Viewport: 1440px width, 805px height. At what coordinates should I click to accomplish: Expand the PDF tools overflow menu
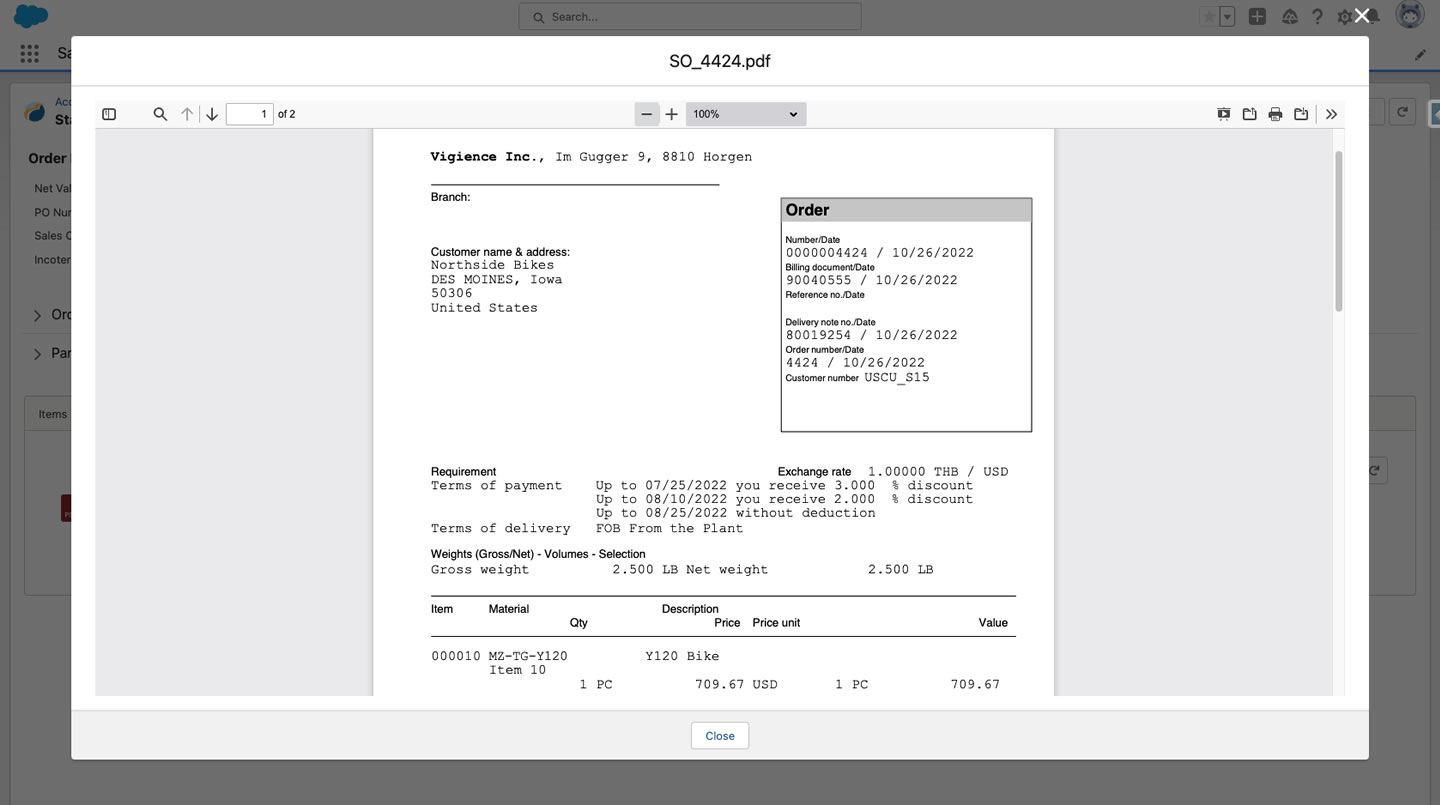(1332, 114)
